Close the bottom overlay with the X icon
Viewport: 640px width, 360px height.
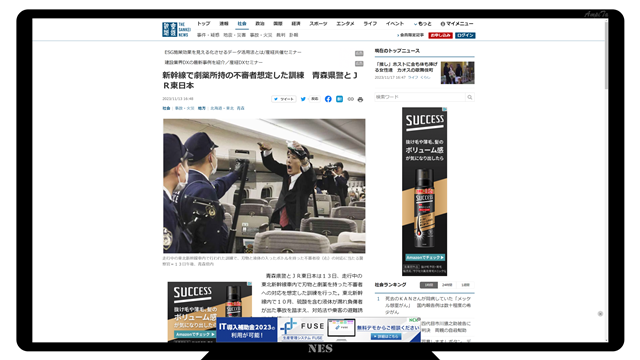pos(600,313)
